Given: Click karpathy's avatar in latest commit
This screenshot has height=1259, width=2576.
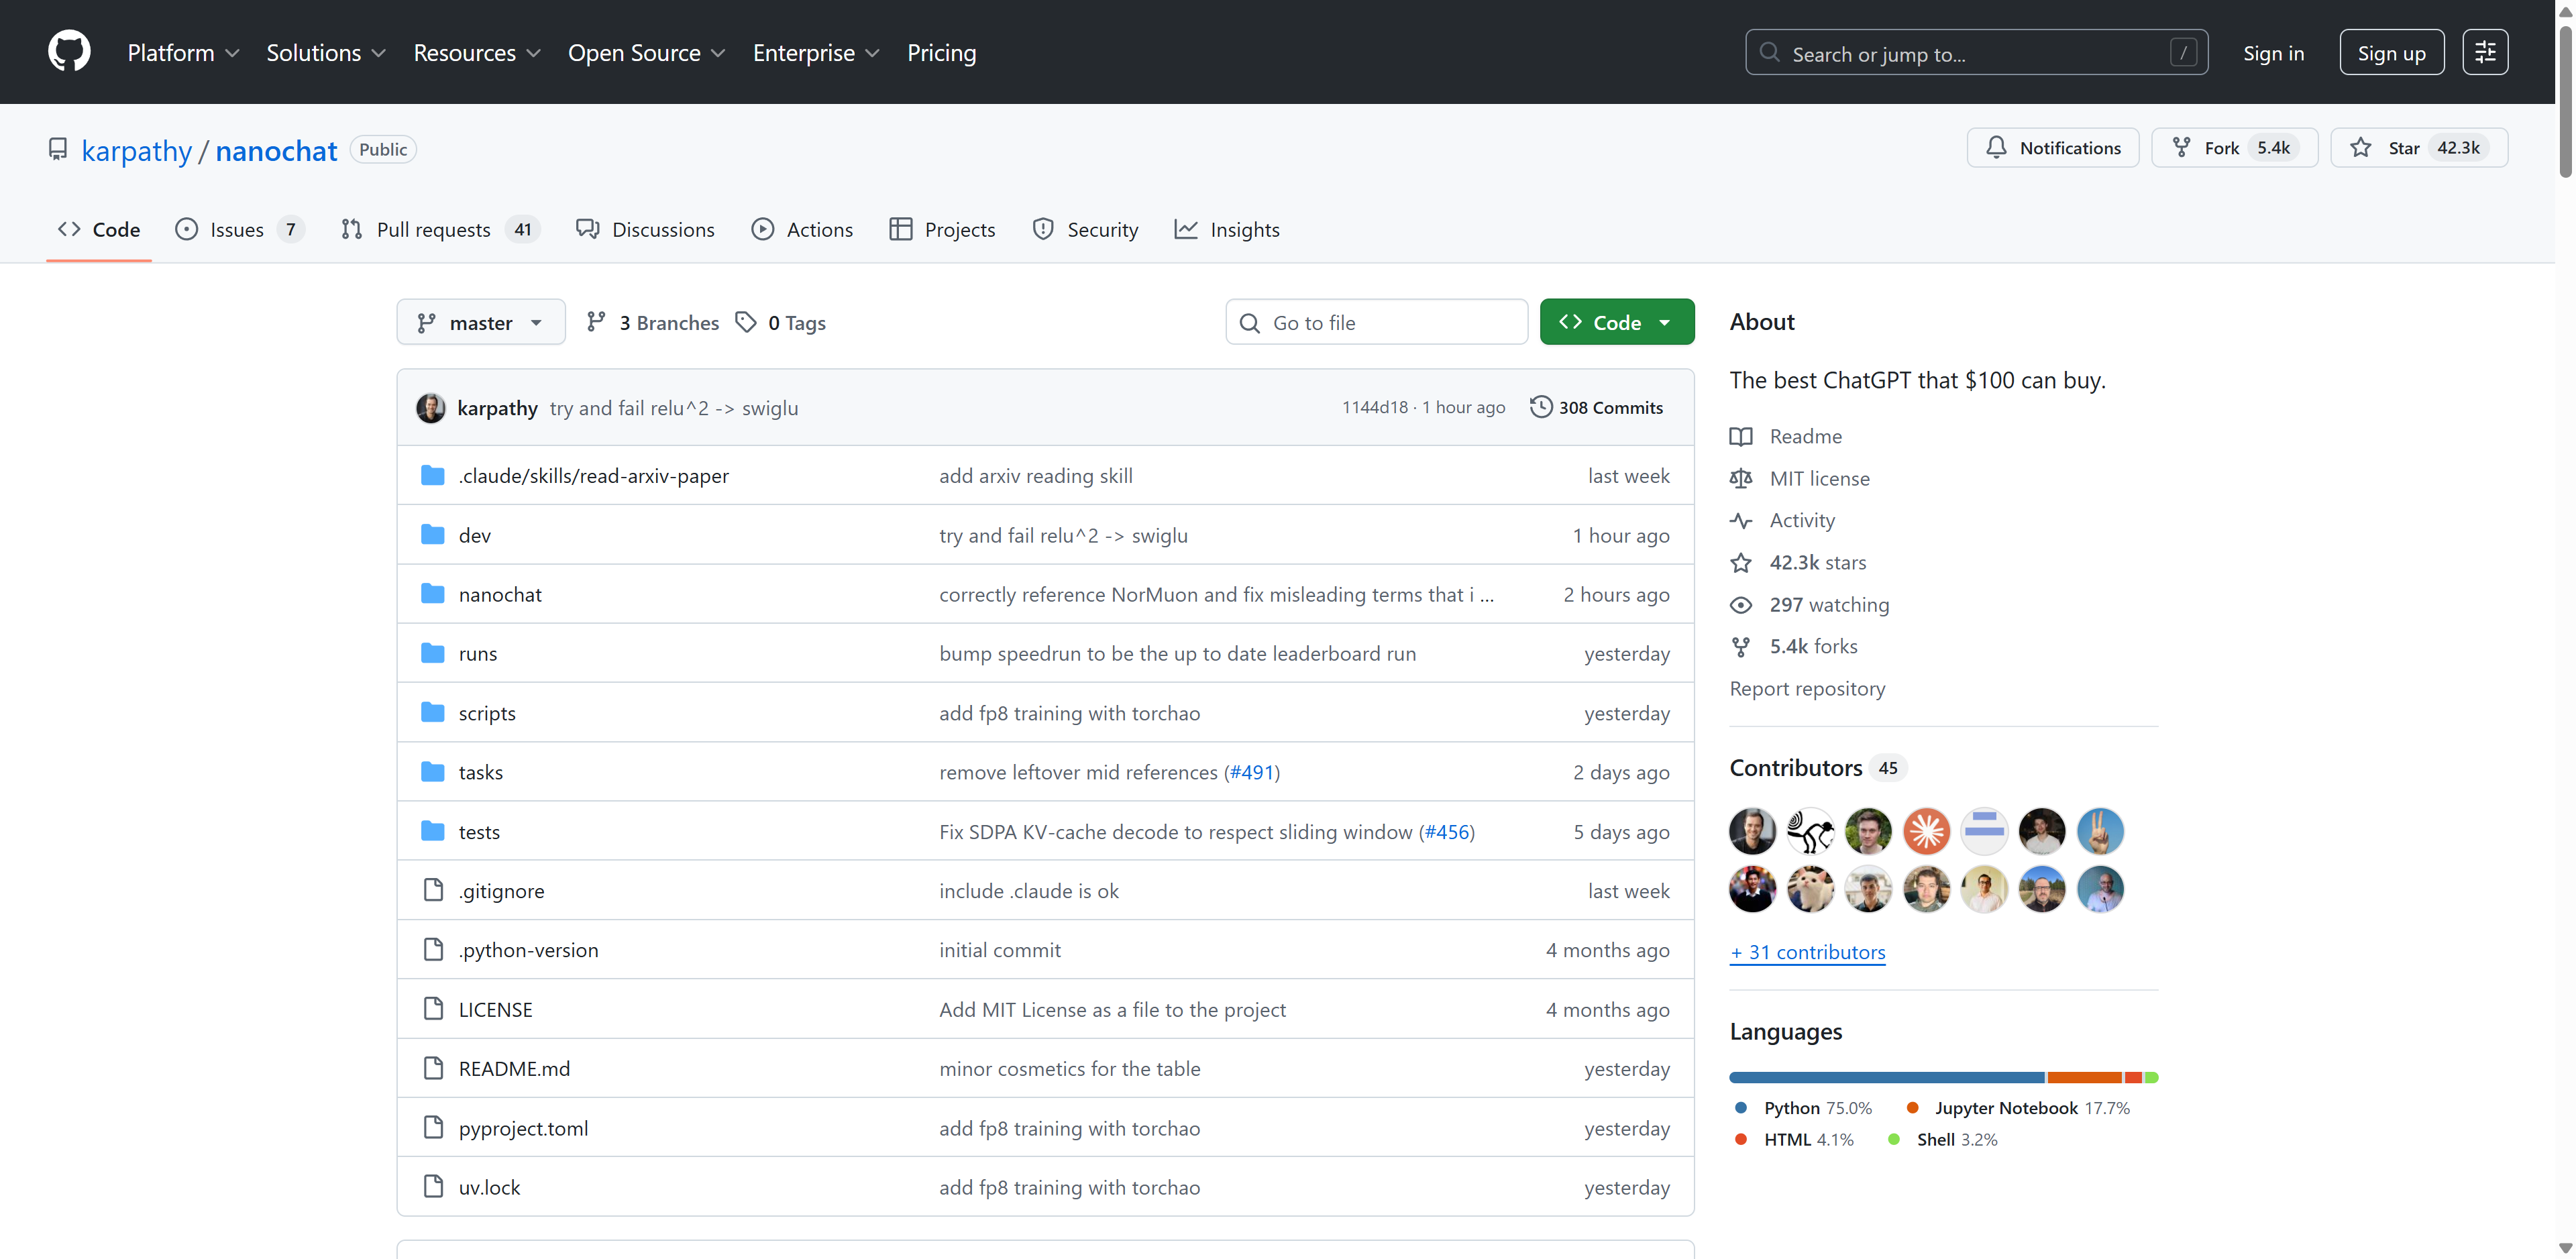Looking at the screenshot, I should coord(431,408).
